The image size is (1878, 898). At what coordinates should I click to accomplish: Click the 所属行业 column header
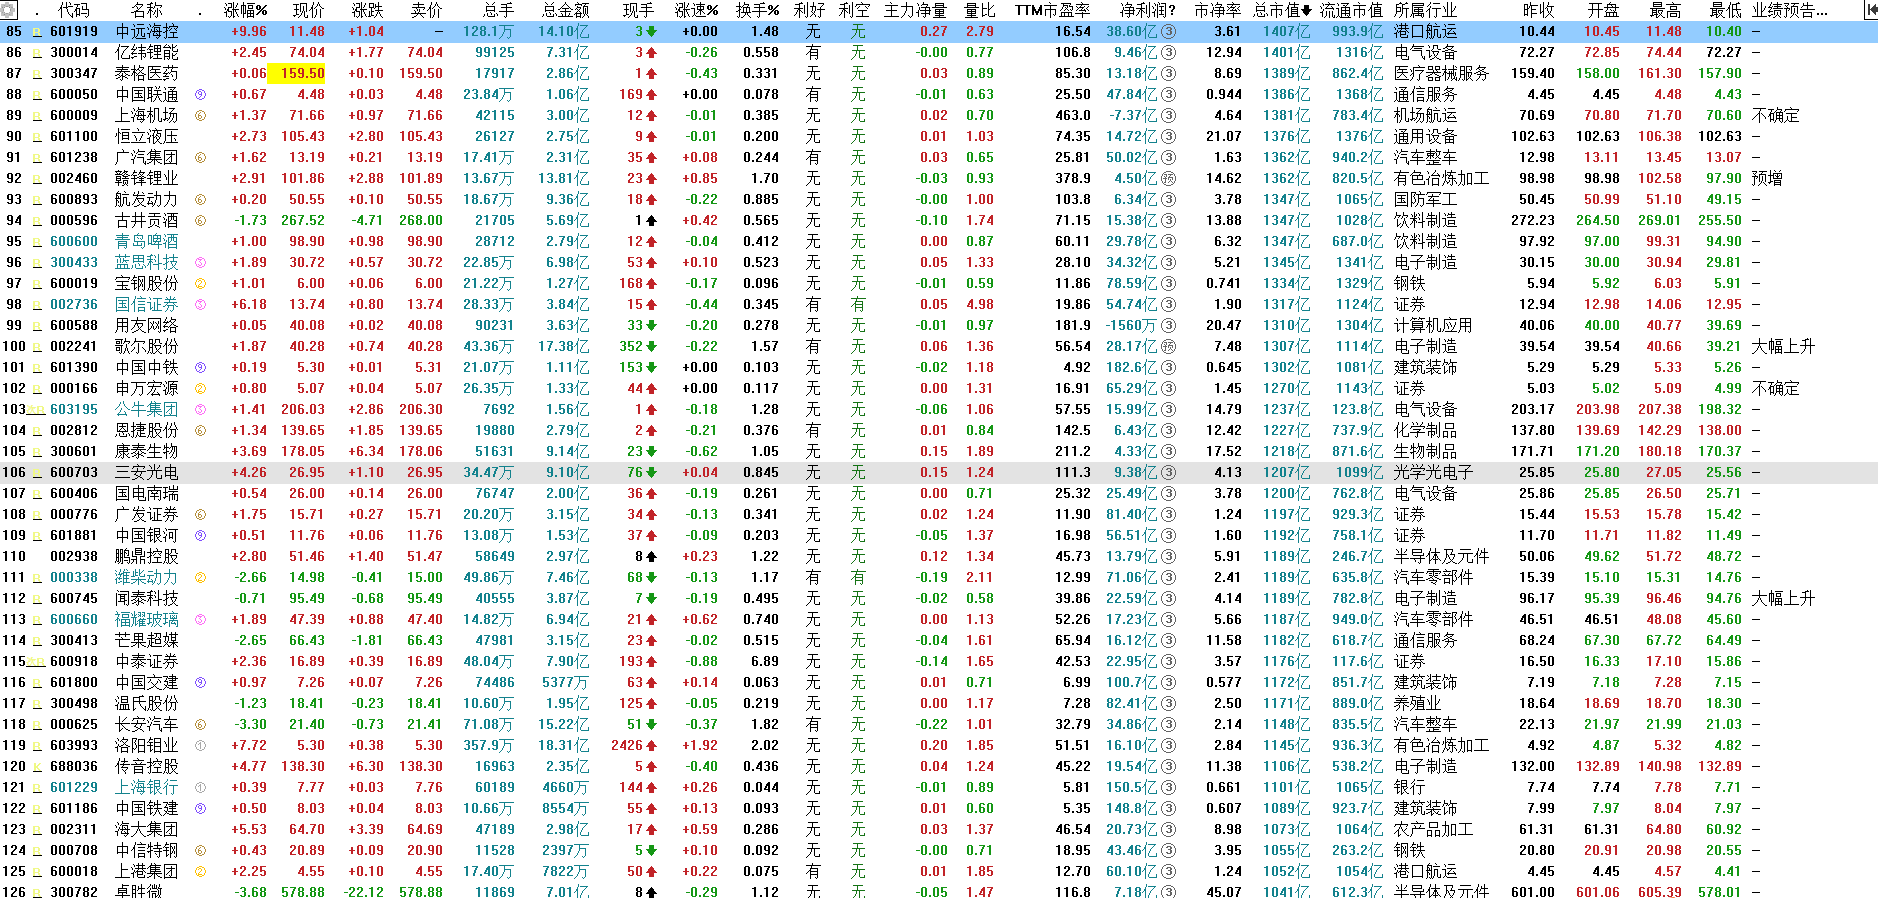coord(1425,10)
